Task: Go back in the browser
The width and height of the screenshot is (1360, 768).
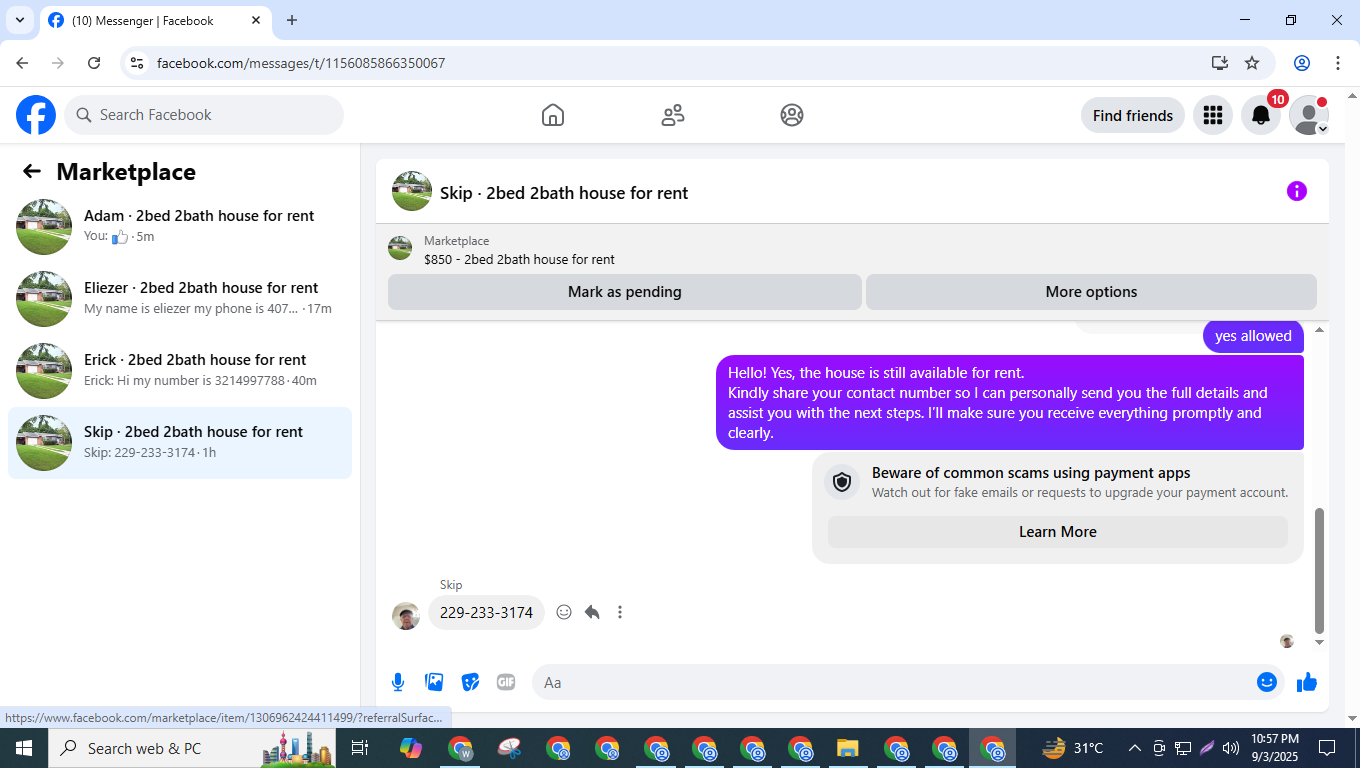Action: tap(22, 63)
